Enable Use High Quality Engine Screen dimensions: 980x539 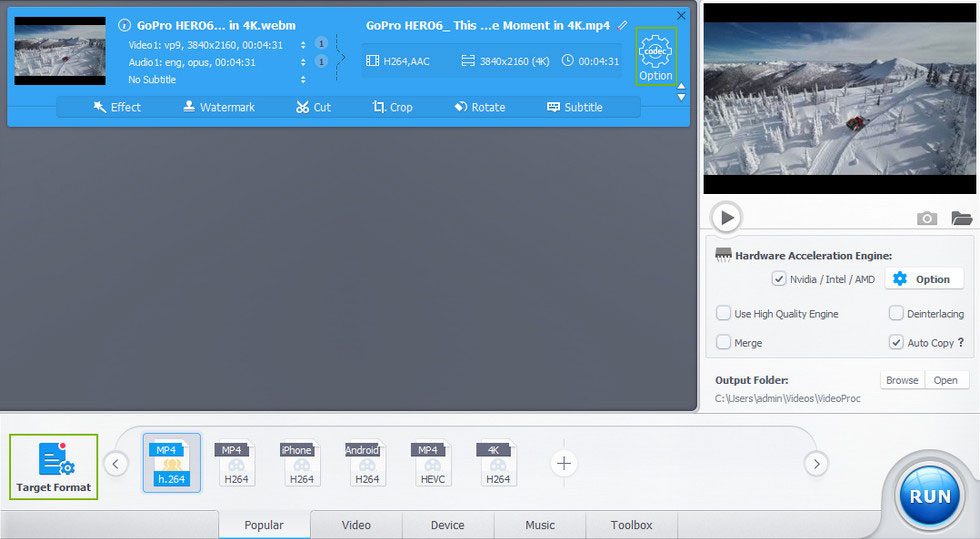723,313
